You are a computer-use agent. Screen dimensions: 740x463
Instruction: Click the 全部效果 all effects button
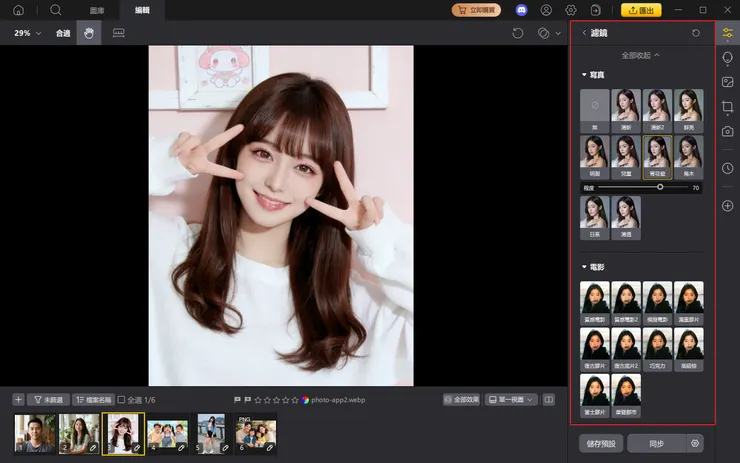coord(462,400)
